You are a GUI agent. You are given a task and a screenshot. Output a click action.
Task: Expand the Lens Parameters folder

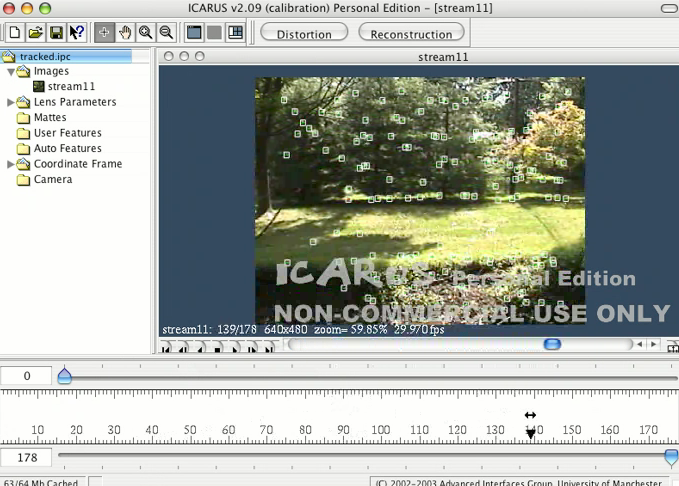tap(10, 102)
